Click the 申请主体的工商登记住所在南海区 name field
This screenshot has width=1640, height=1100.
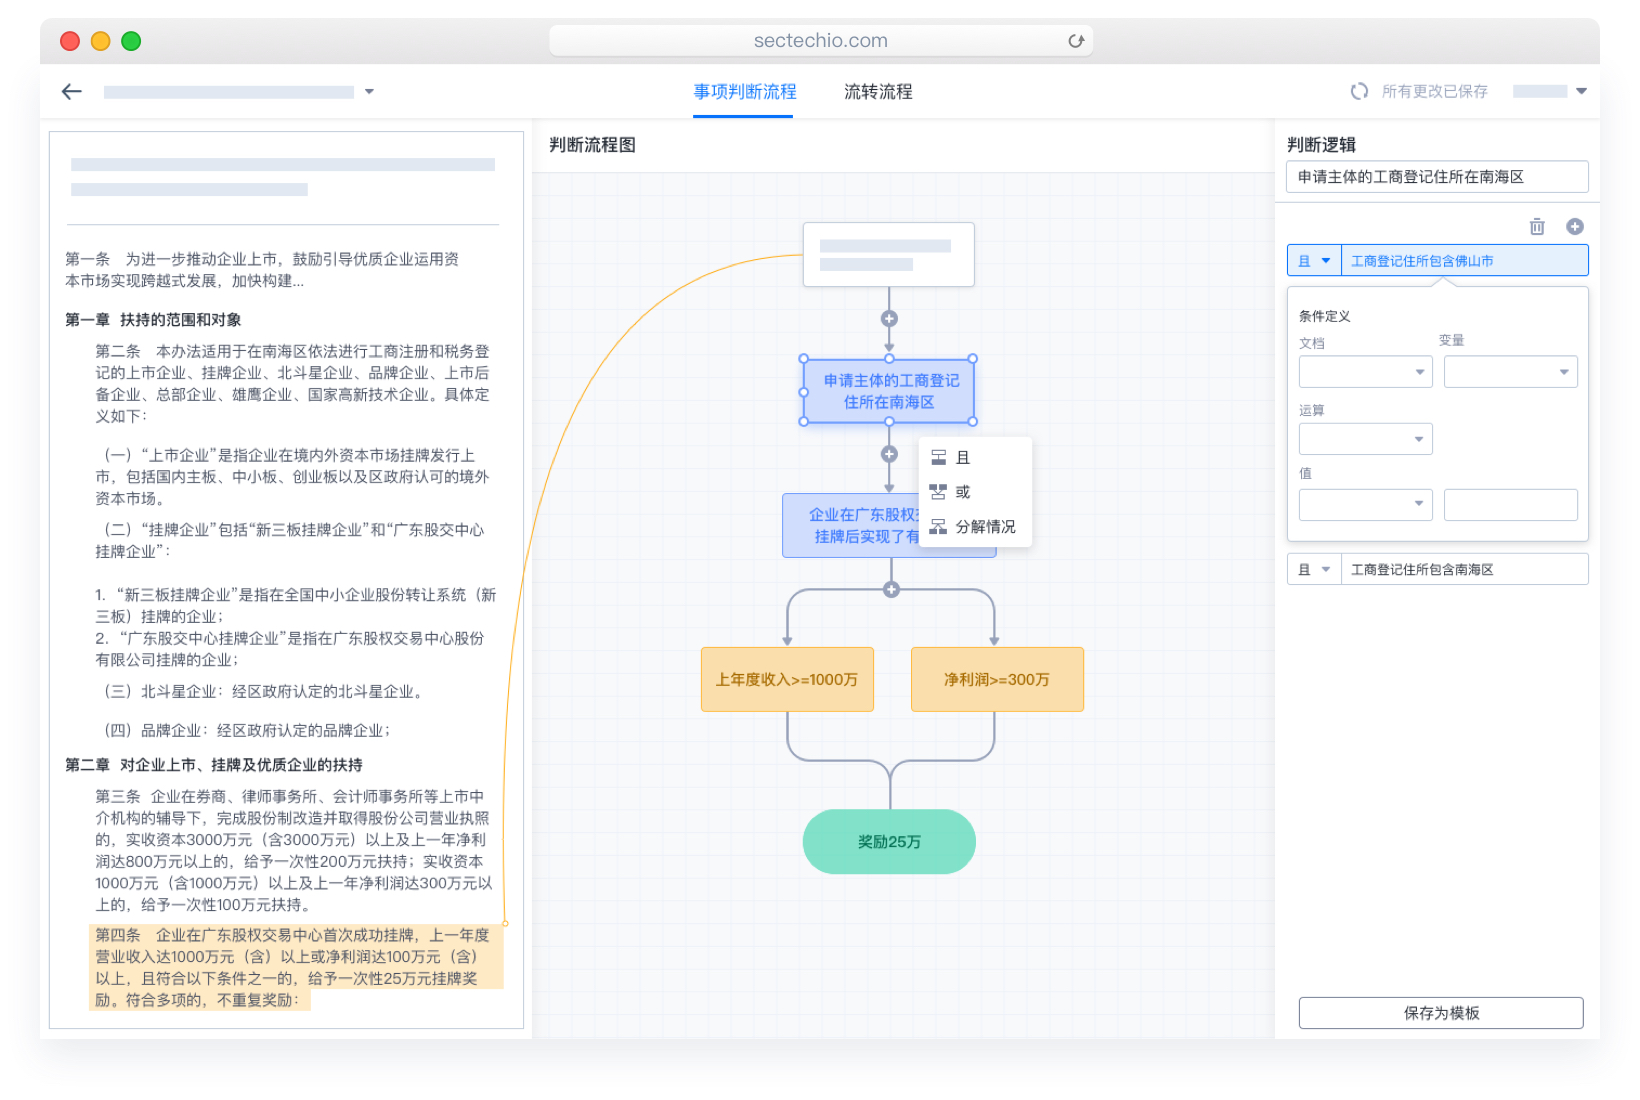click(x=1436, y=177)
